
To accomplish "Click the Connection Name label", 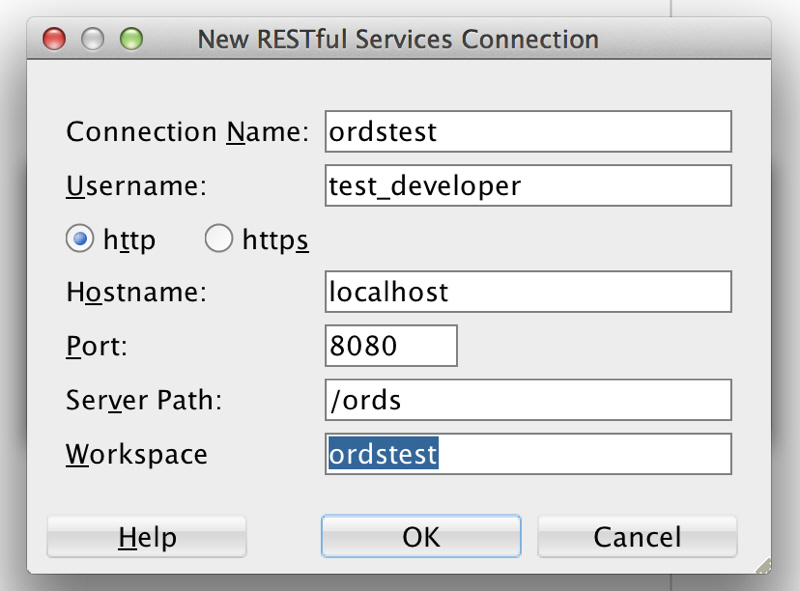I will point(187,132).
